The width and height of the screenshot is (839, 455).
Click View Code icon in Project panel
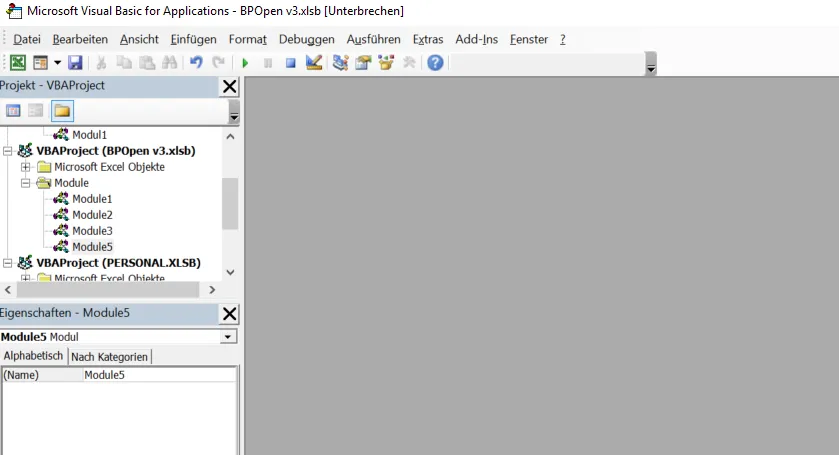pos(13,111)
